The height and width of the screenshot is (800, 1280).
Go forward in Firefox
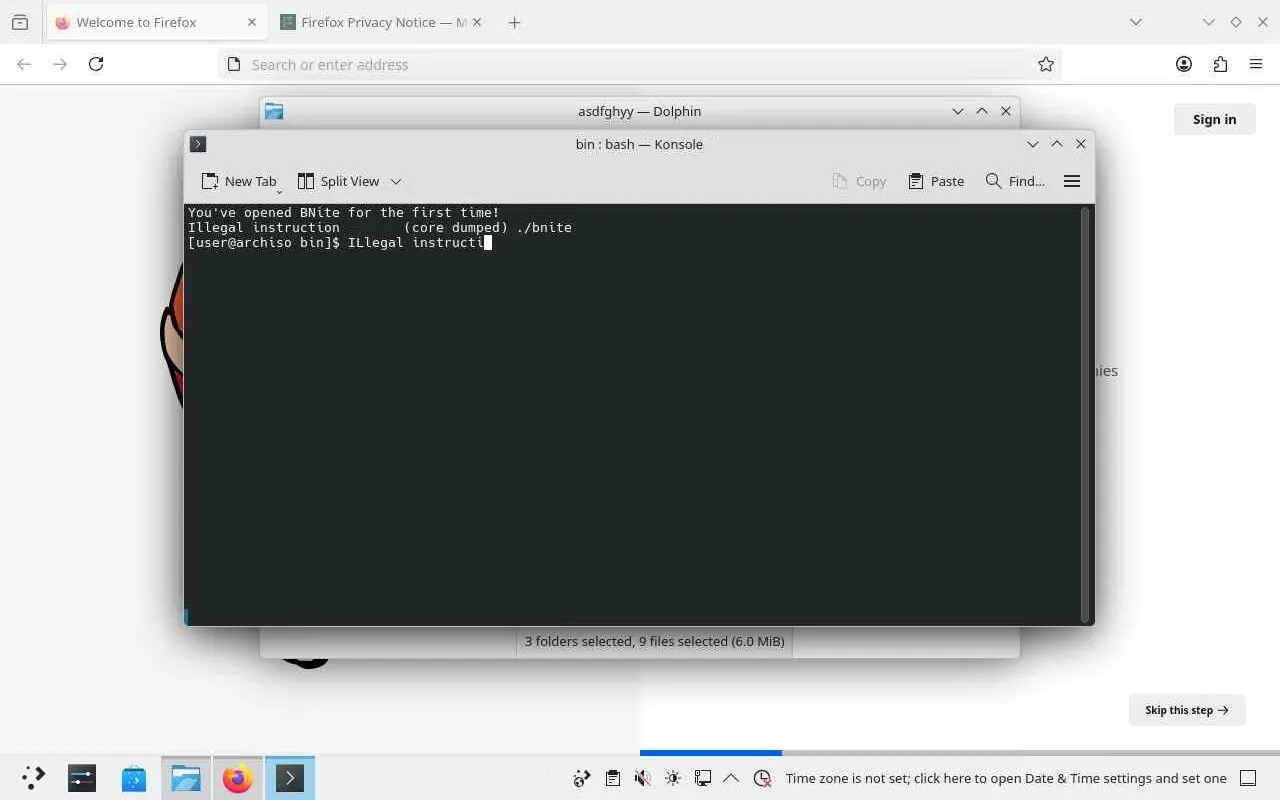(x=60, y=64)
